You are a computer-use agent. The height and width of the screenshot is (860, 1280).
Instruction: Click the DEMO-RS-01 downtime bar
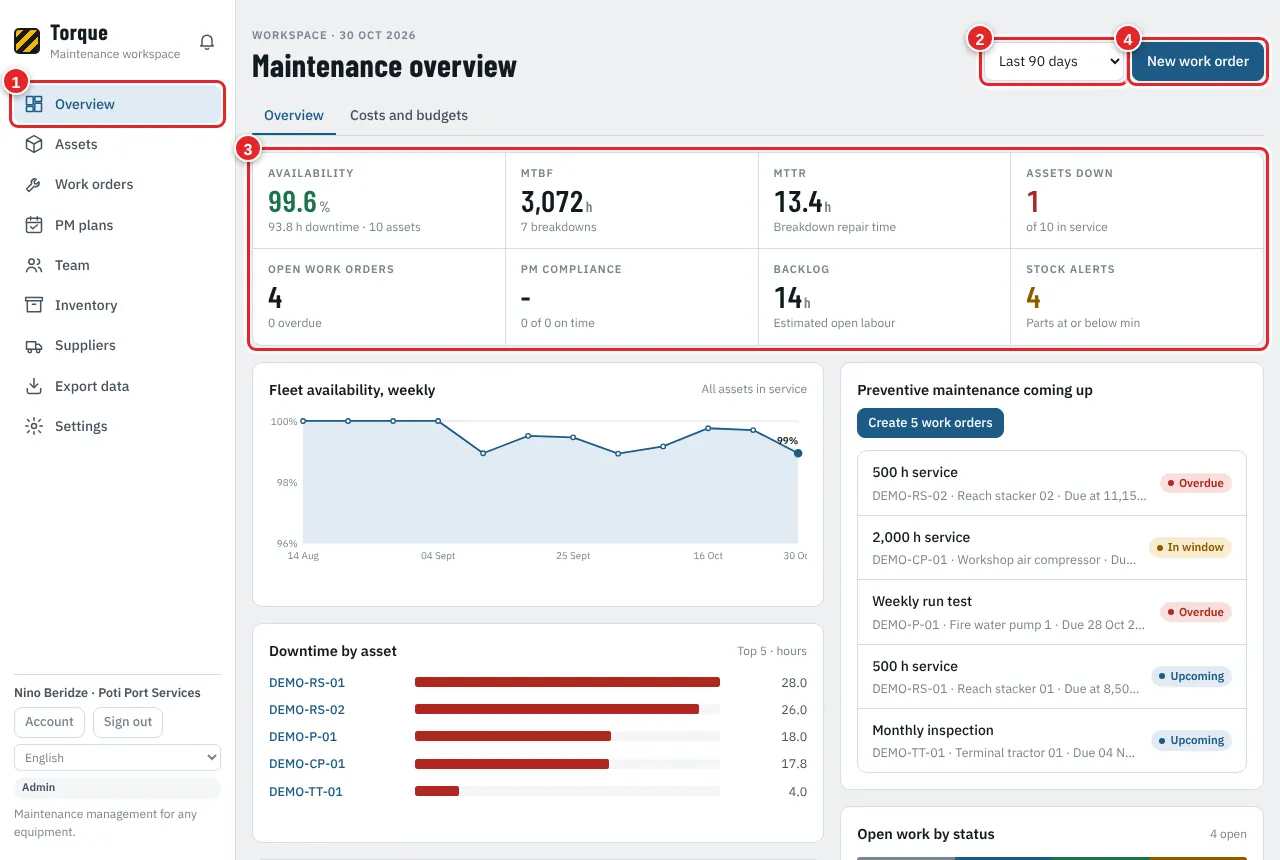tap(567, 683)
